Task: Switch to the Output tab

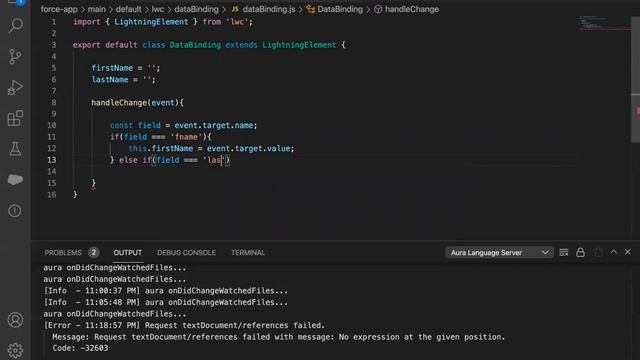Action: (x=127, y=253)
